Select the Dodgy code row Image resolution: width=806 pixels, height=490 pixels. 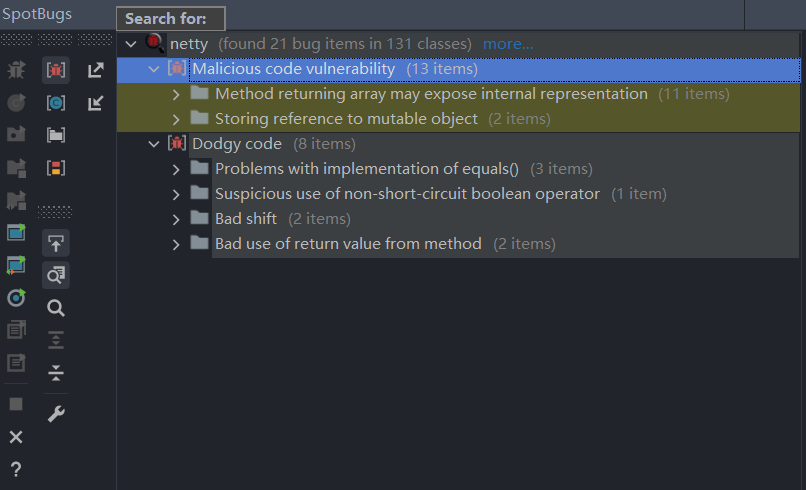click(x=459, y=144)
